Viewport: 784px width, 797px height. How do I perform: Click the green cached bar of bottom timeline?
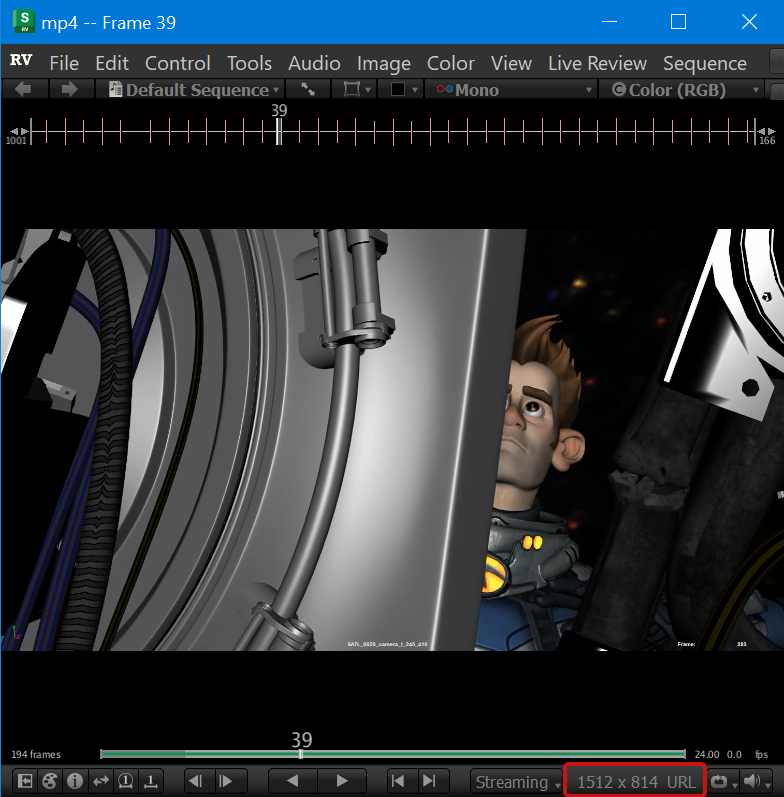click(x=393, y=754)
